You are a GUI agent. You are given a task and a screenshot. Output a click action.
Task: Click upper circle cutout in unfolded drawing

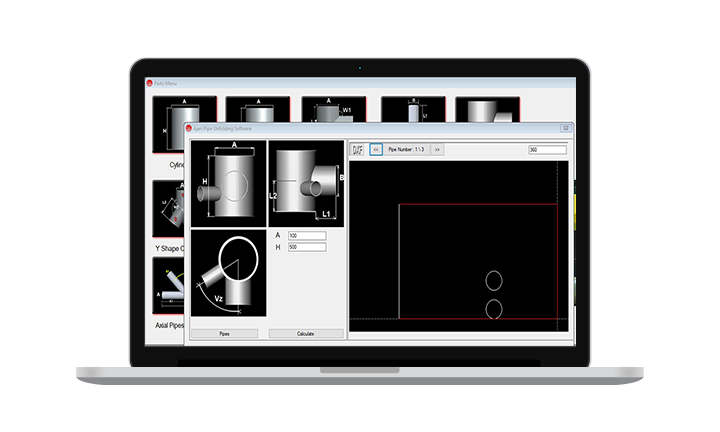(494, 281)
